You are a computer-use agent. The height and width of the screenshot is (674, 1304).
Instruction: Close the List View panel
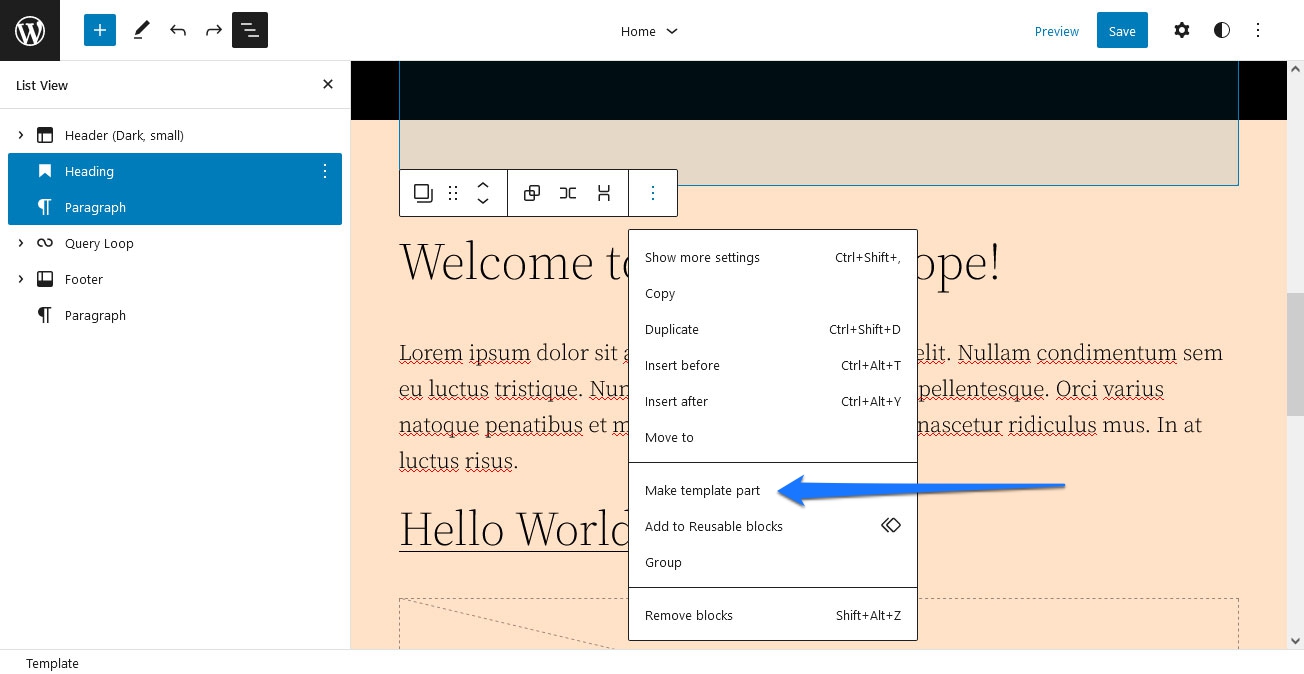point(328,84)
